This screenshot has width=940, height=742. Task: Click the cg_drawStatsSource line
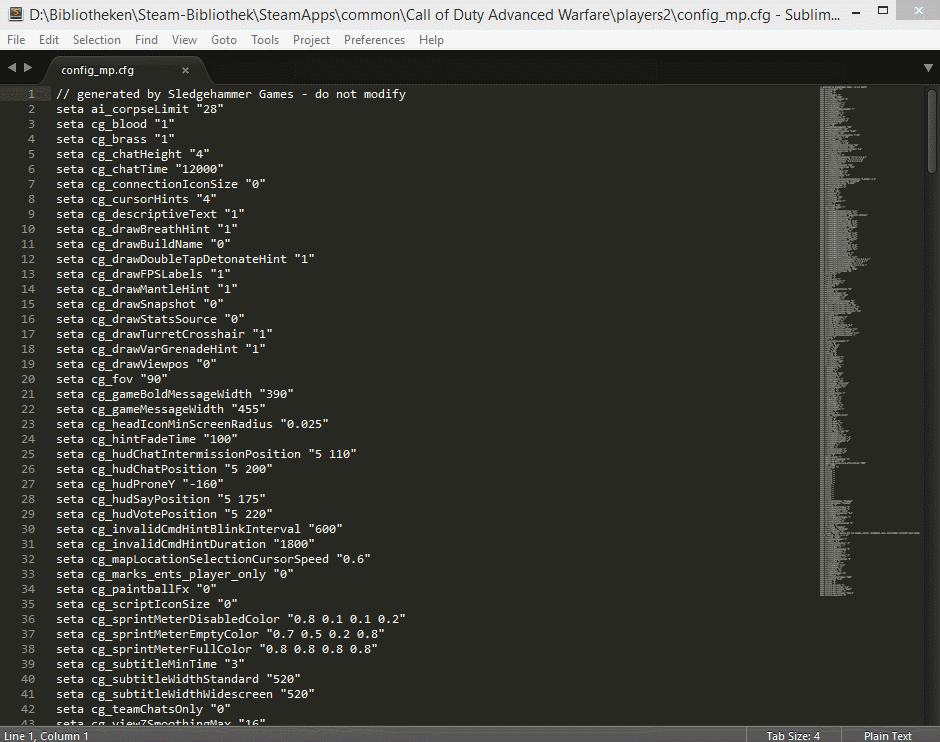(x=150, y=319)
